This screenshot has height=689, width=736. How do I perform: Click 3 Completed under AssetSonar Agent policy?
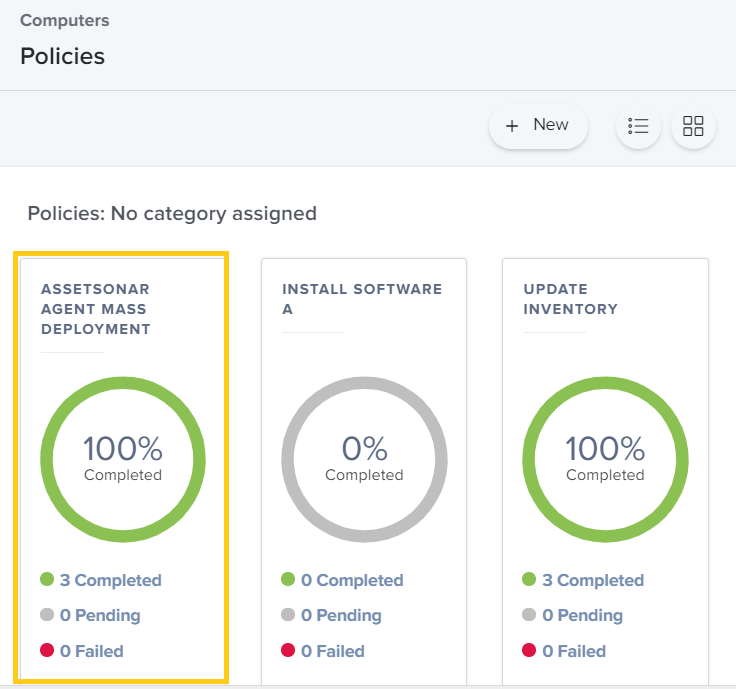[x=110, y=580]
